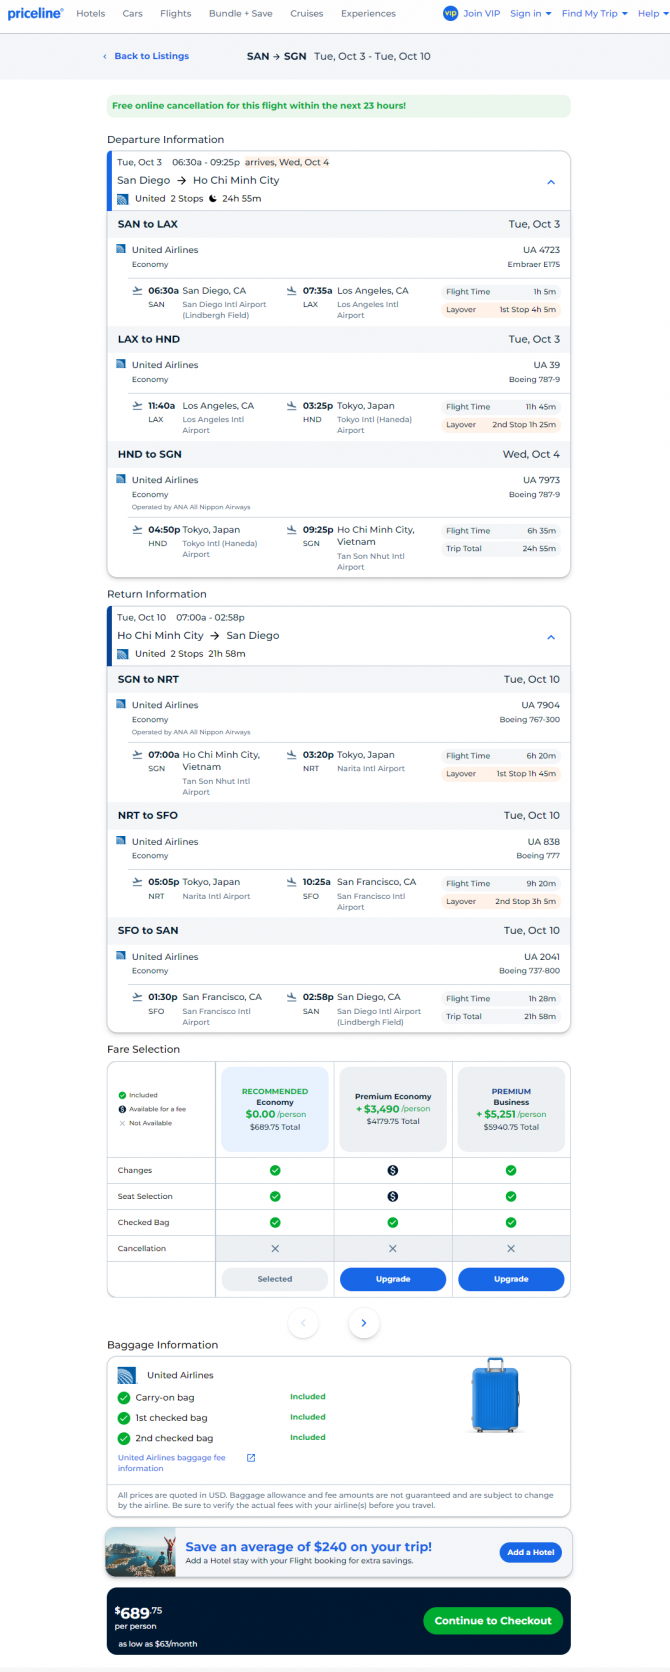Click the 'as low as $63/month' text
The height and width of the screenshot is (1672, 670).
tap(158, 1644)
